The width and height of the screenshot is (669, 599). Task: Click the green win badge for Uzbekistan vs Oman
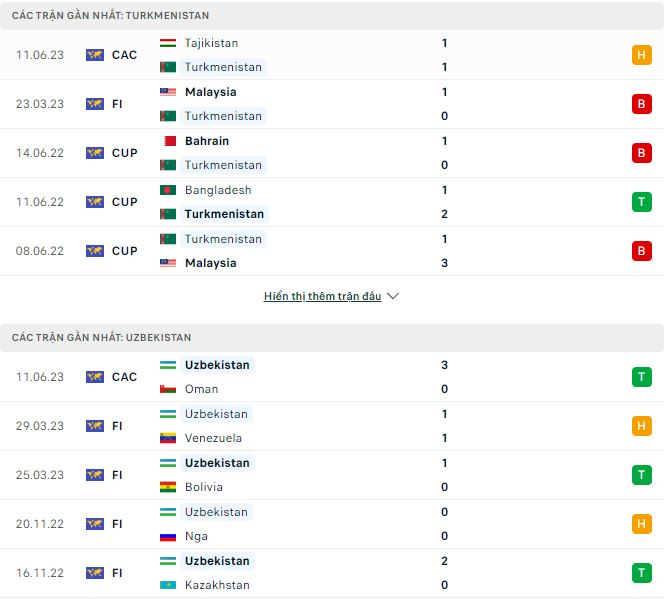point(641,377)
